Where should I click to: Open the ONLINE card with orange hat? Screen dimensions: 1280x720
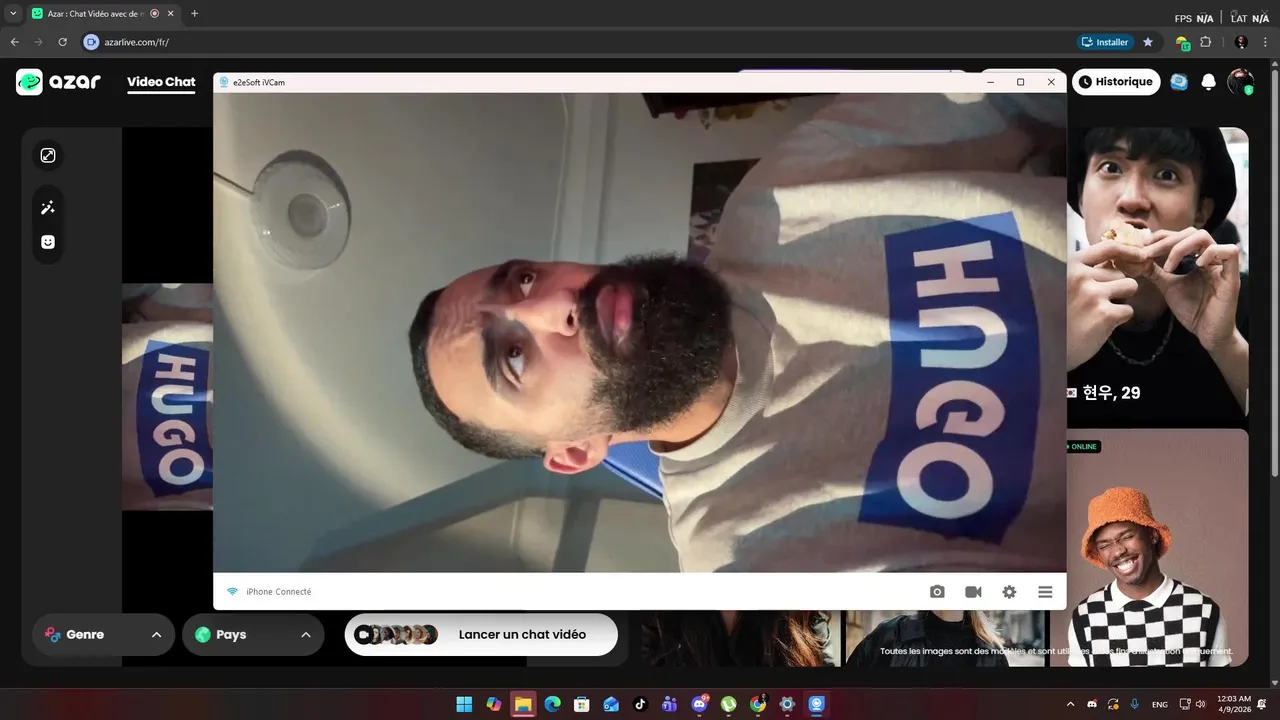tap(1158, 548)
